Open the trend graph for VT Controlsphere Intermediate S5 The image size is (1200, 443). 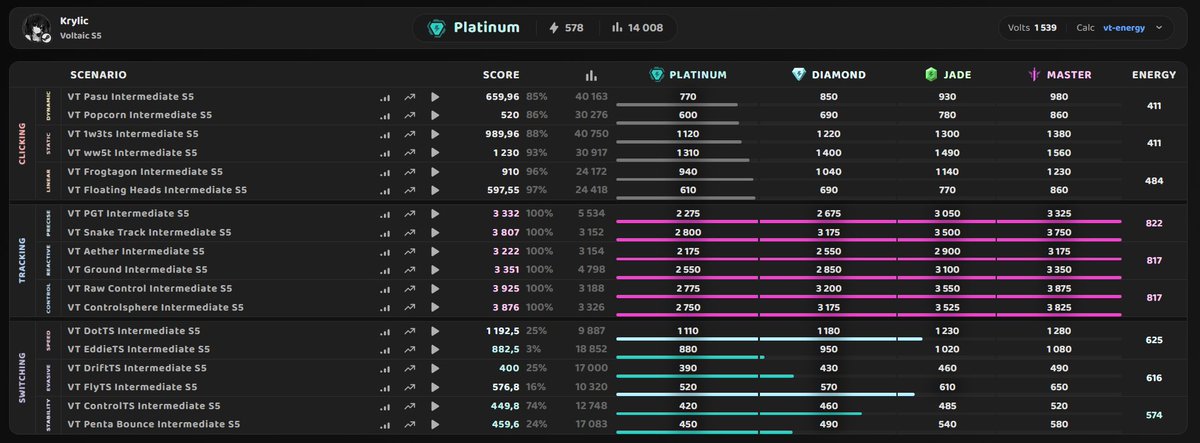(410, 307)
